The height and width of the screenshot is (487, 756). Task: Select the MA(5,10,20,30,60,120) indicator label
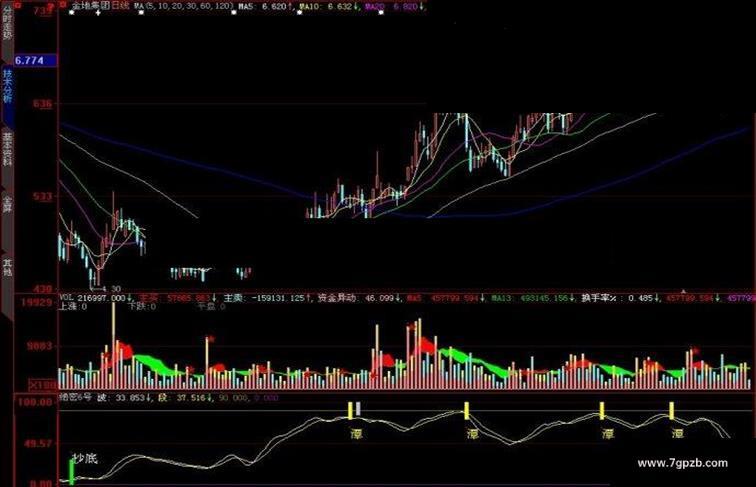[183, 6]
